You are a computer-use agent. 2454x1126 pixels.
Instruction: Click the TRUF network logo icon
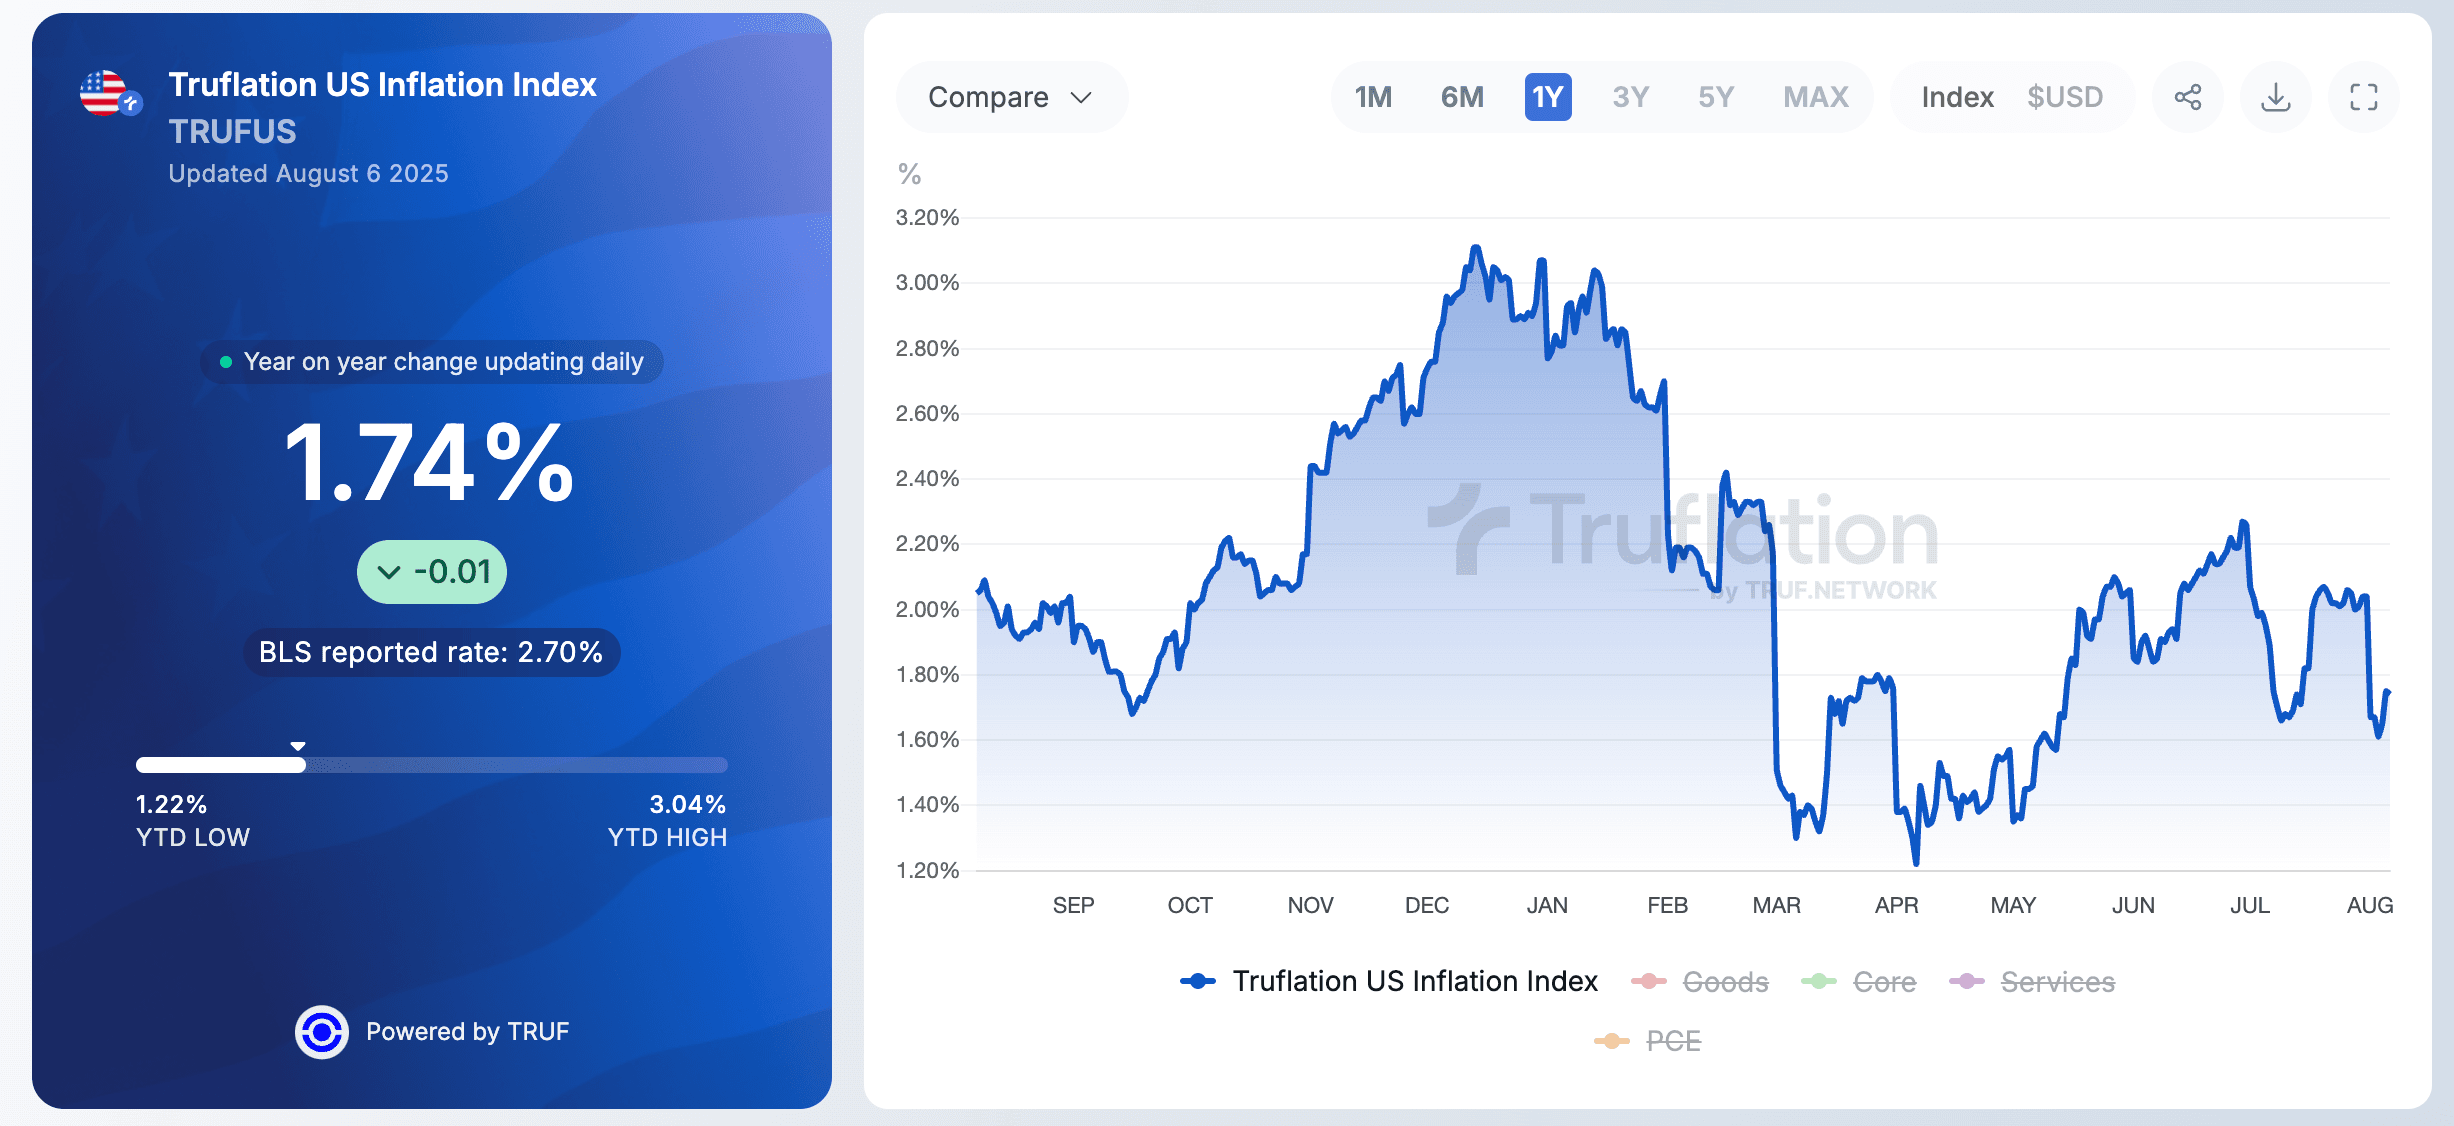coord(321,1031)
